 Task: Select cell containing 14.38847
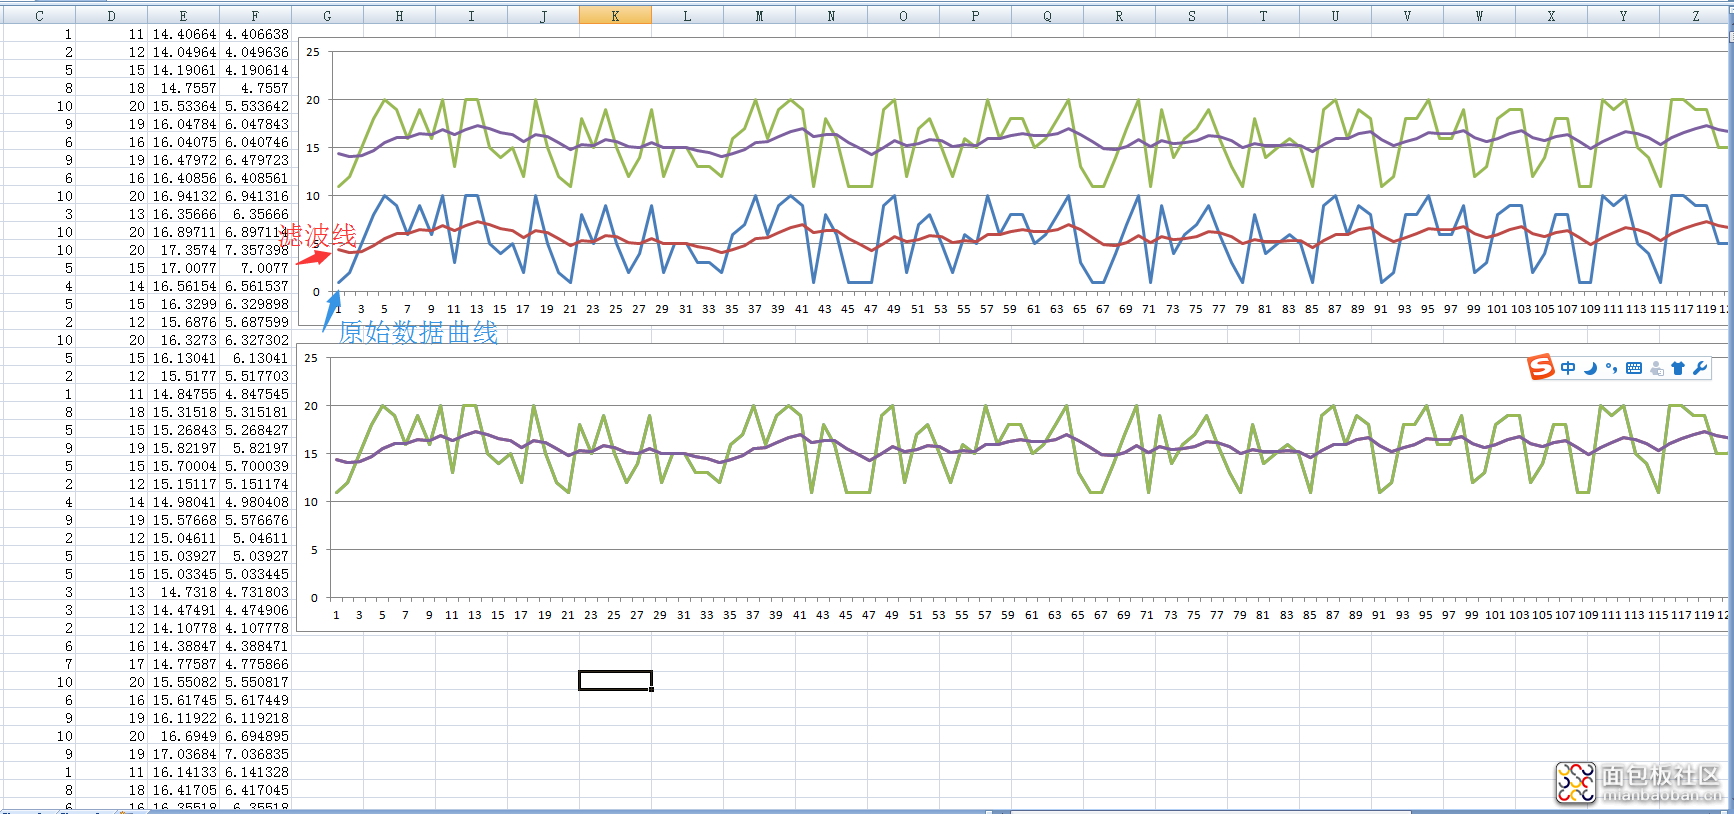[184, 646]
